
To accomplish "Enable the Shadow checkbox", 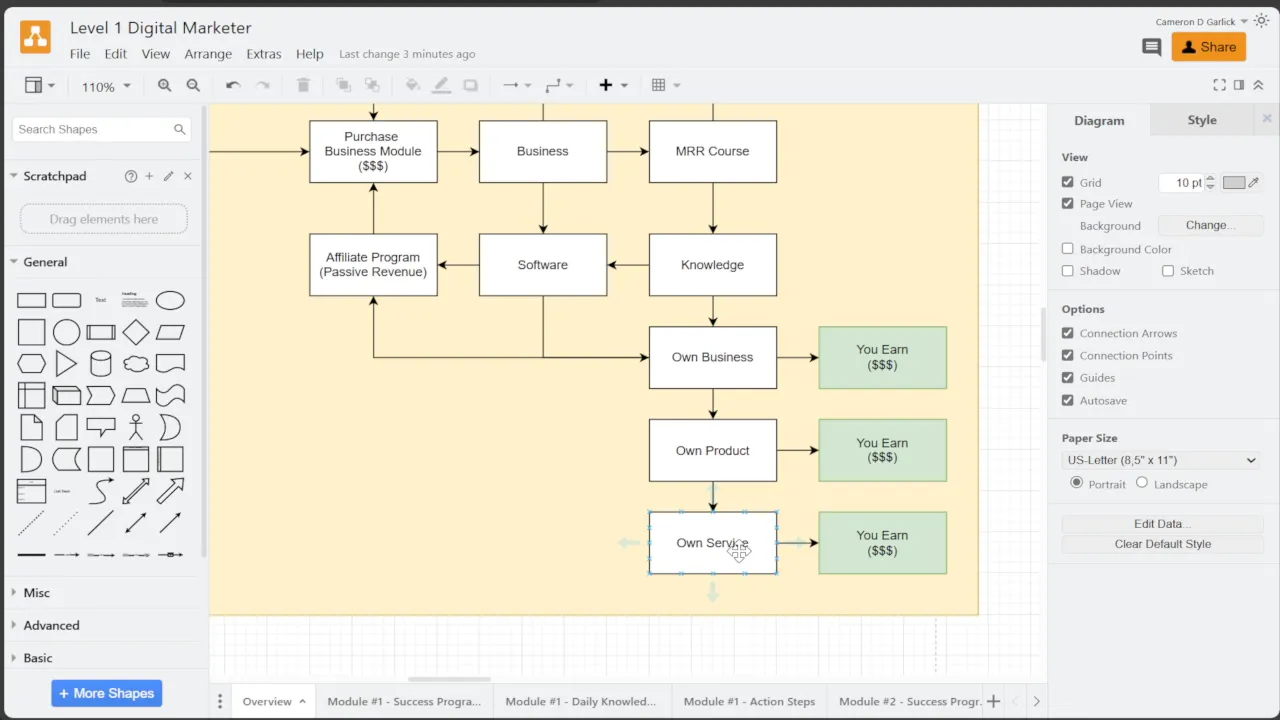I will [x=1068, y=271].
